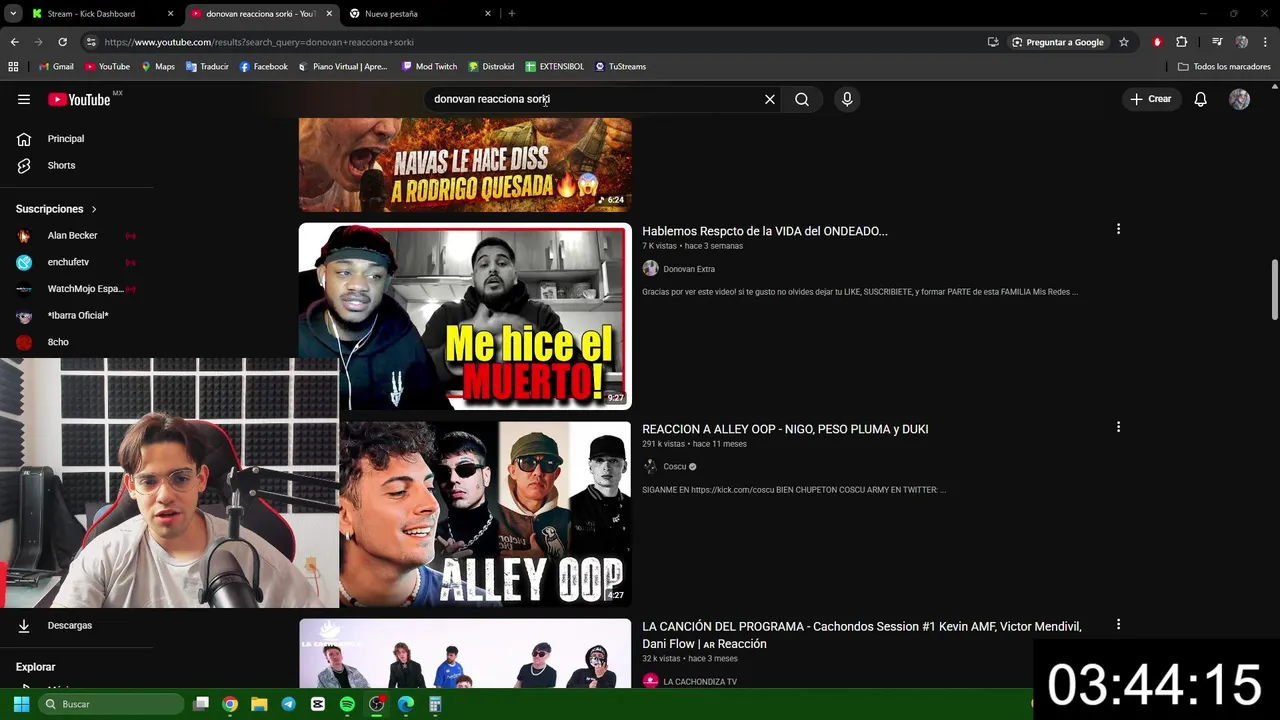Open the Extensions puzzle icon

[x=1181, y=42]
